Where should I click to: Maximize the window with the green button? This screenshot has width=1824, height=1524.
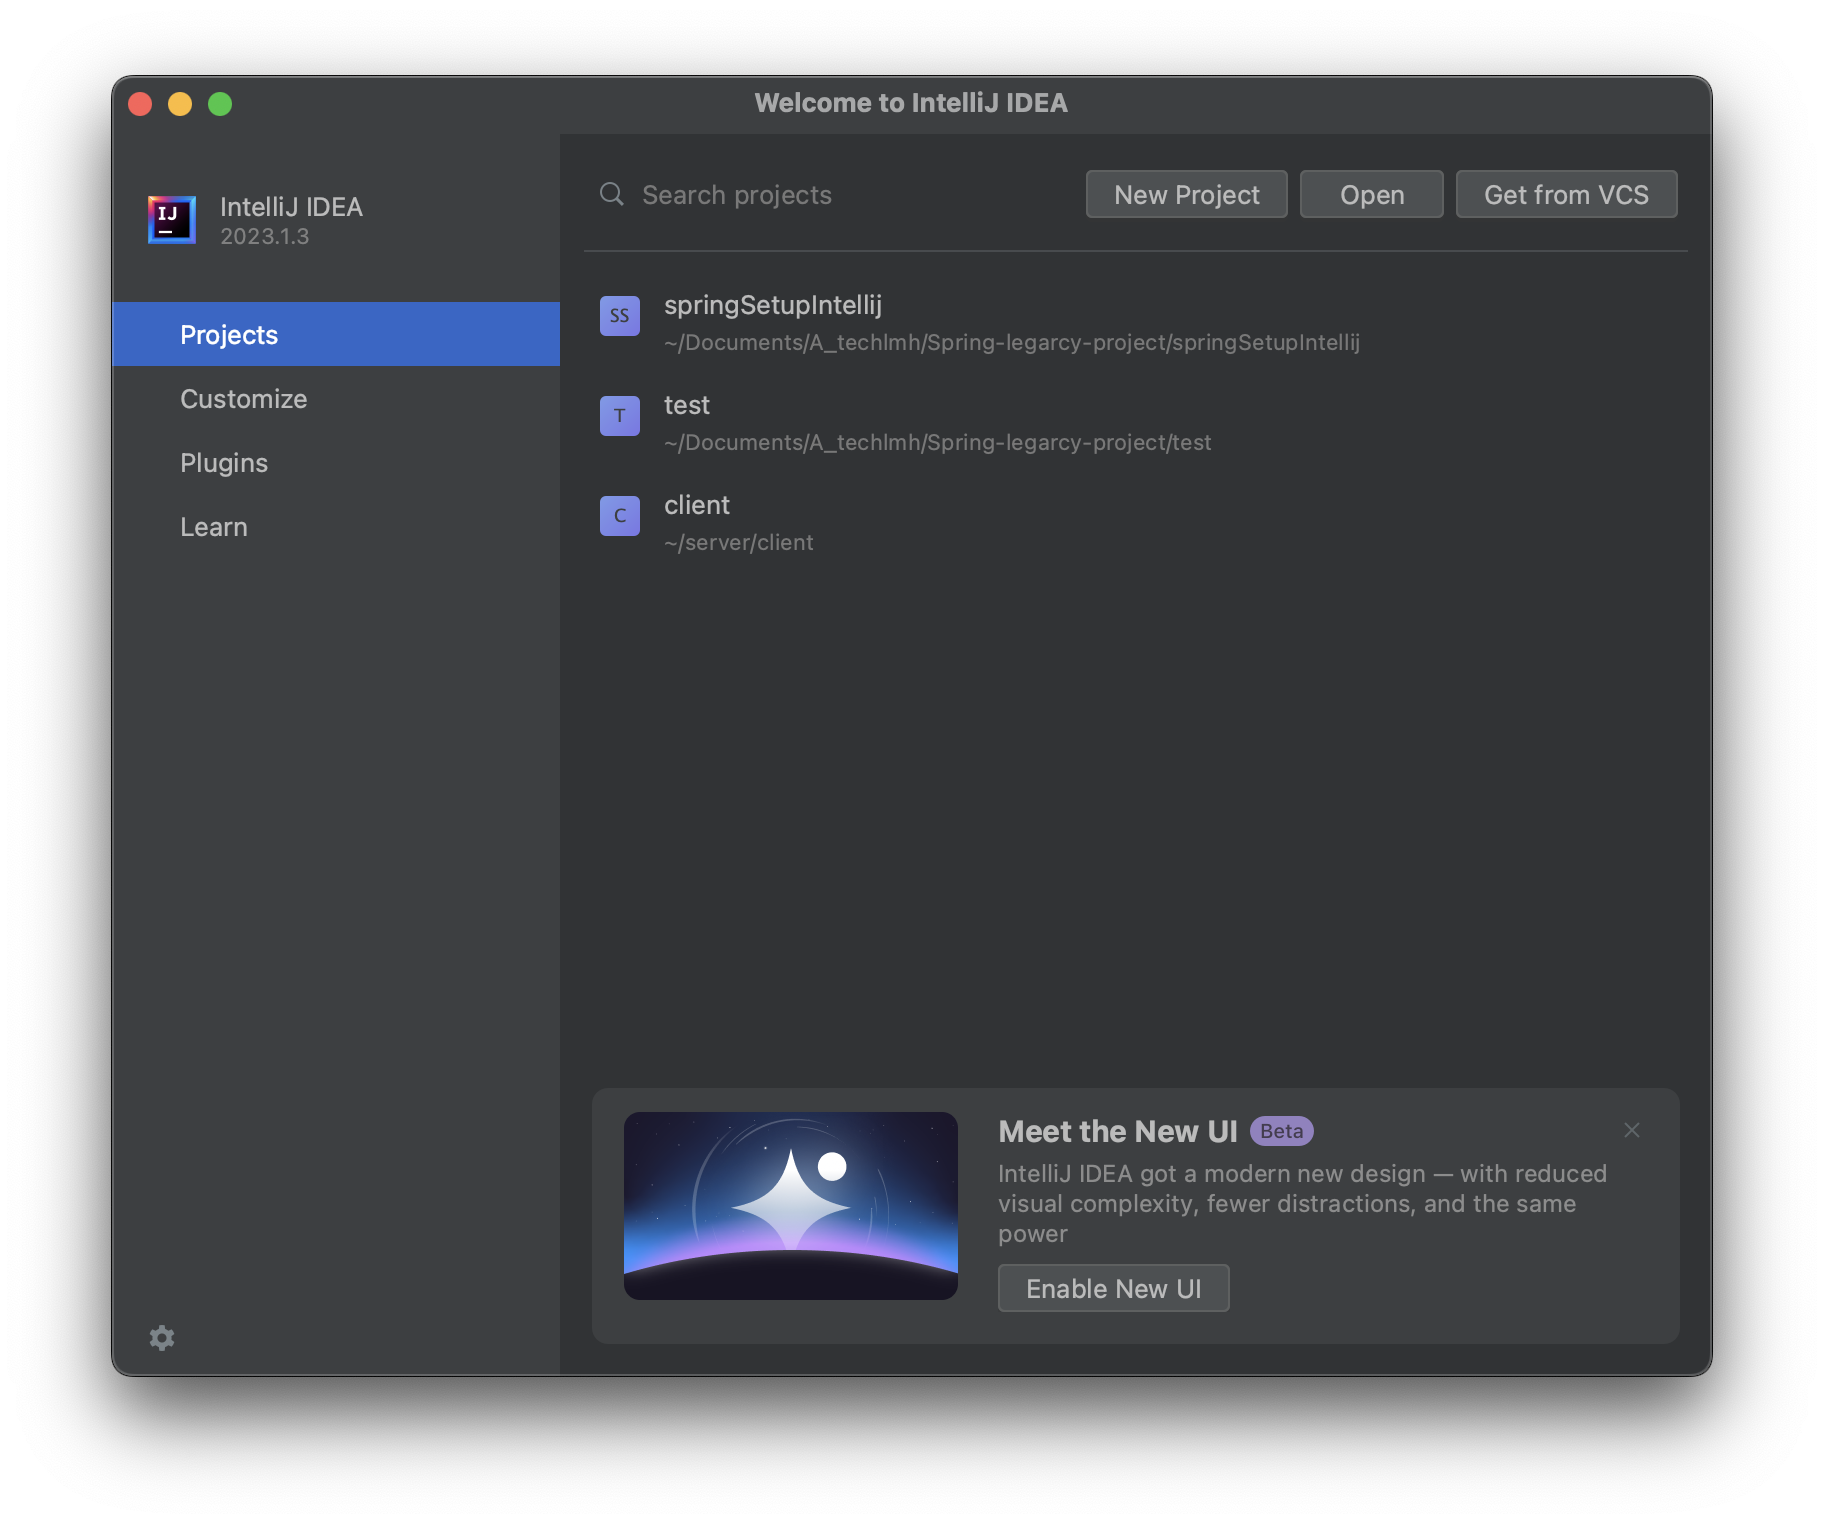[x=220, y=104]
